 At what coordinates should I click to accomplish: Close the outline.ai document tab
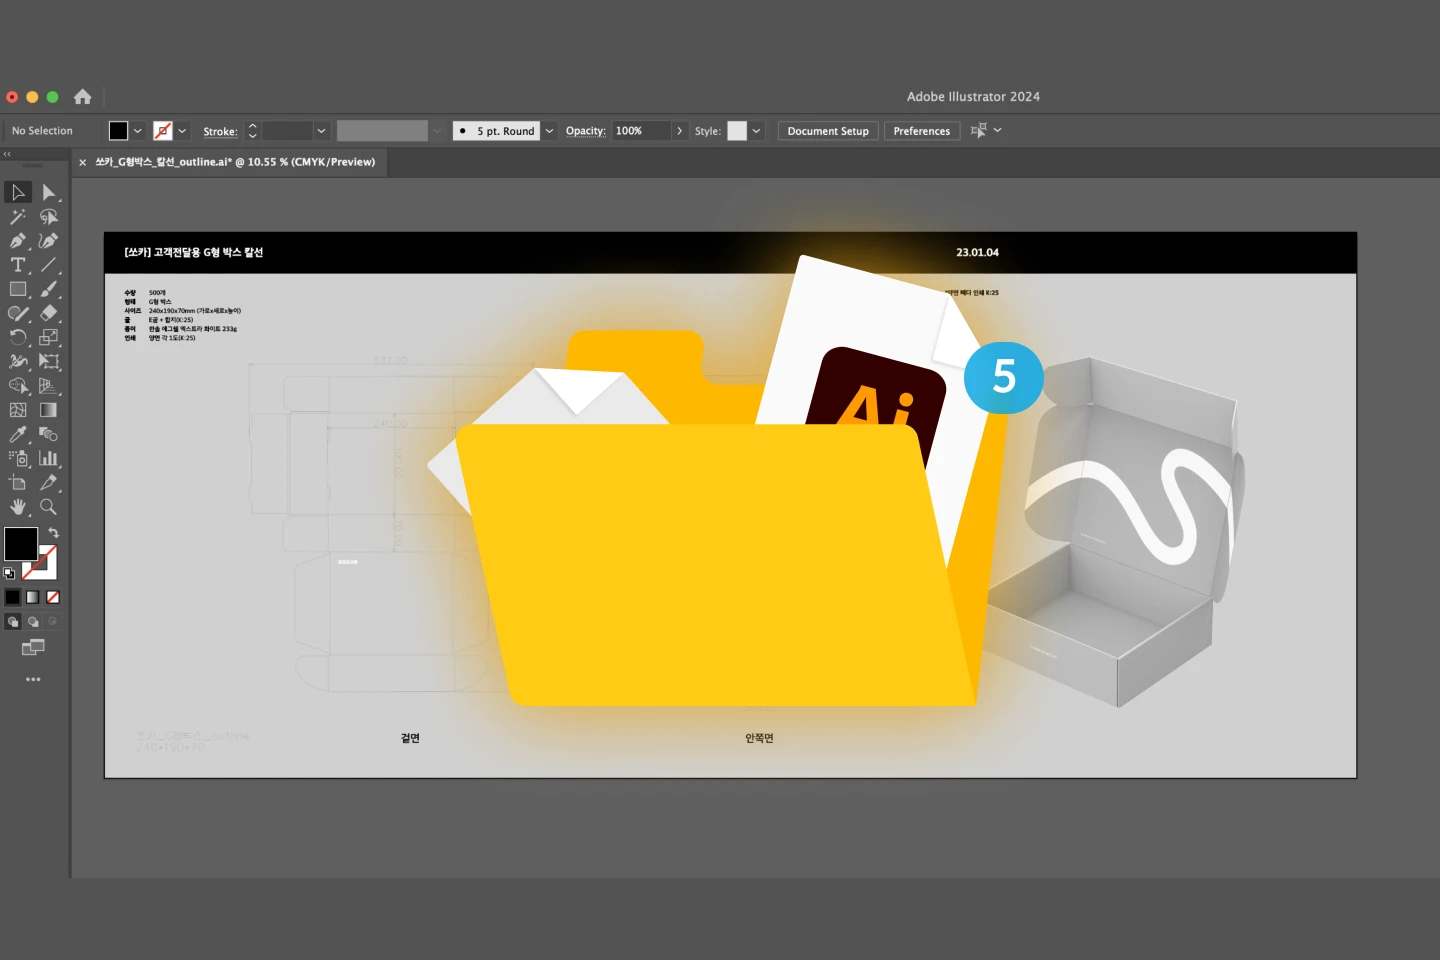click(82, 162)
